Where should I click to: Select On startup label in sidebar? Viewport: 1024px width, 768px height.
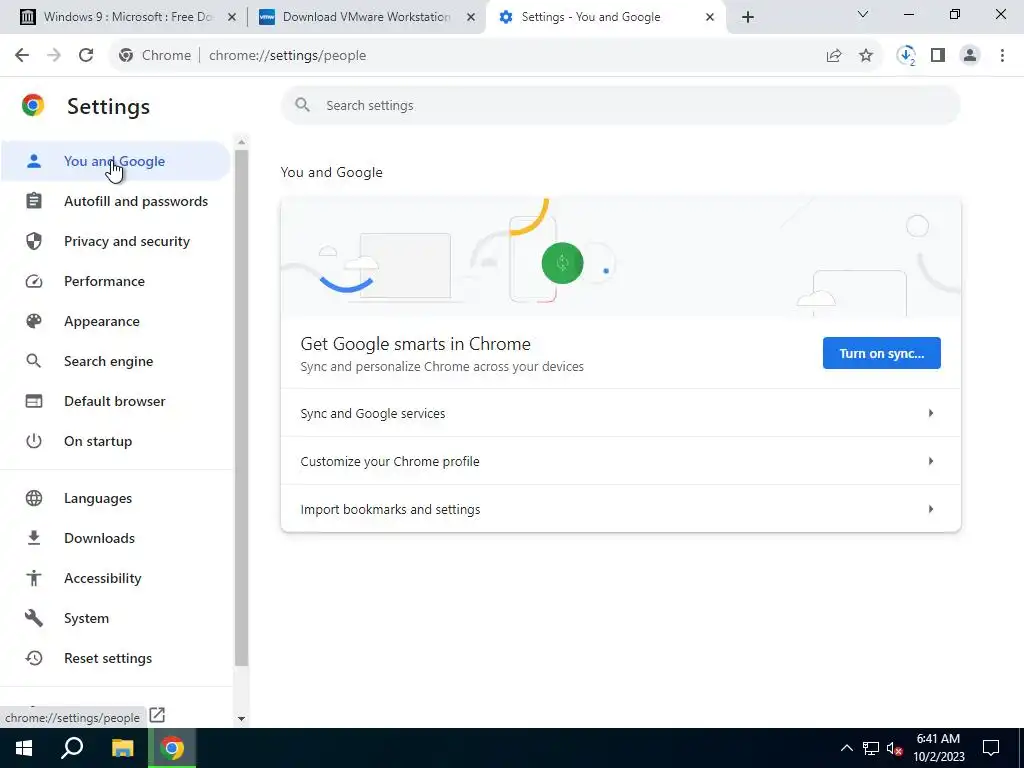[98, 441]
